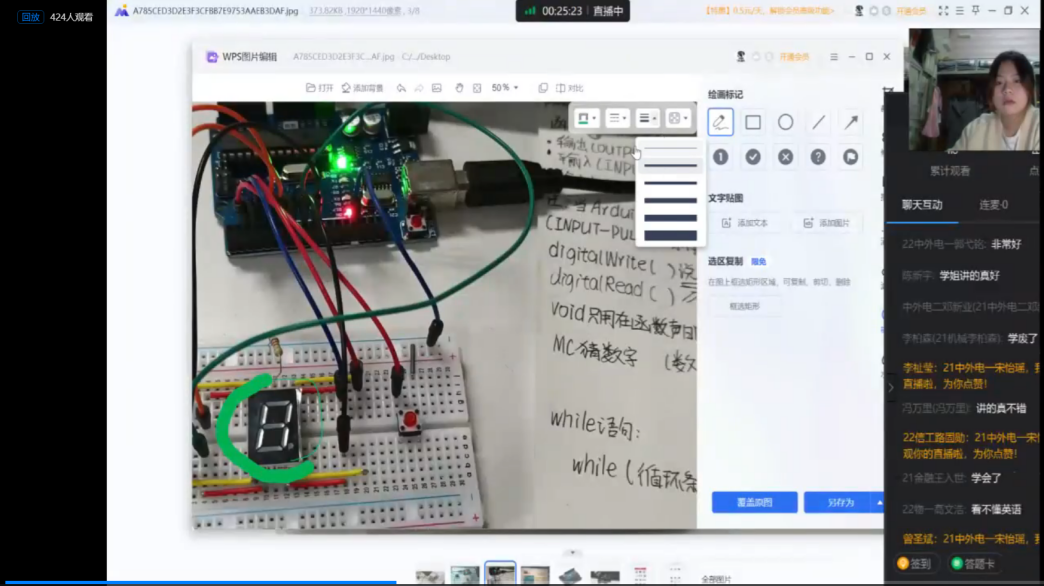Choose the fourth line thickness option
This screenshot has height=586, width=1044.
670,200
